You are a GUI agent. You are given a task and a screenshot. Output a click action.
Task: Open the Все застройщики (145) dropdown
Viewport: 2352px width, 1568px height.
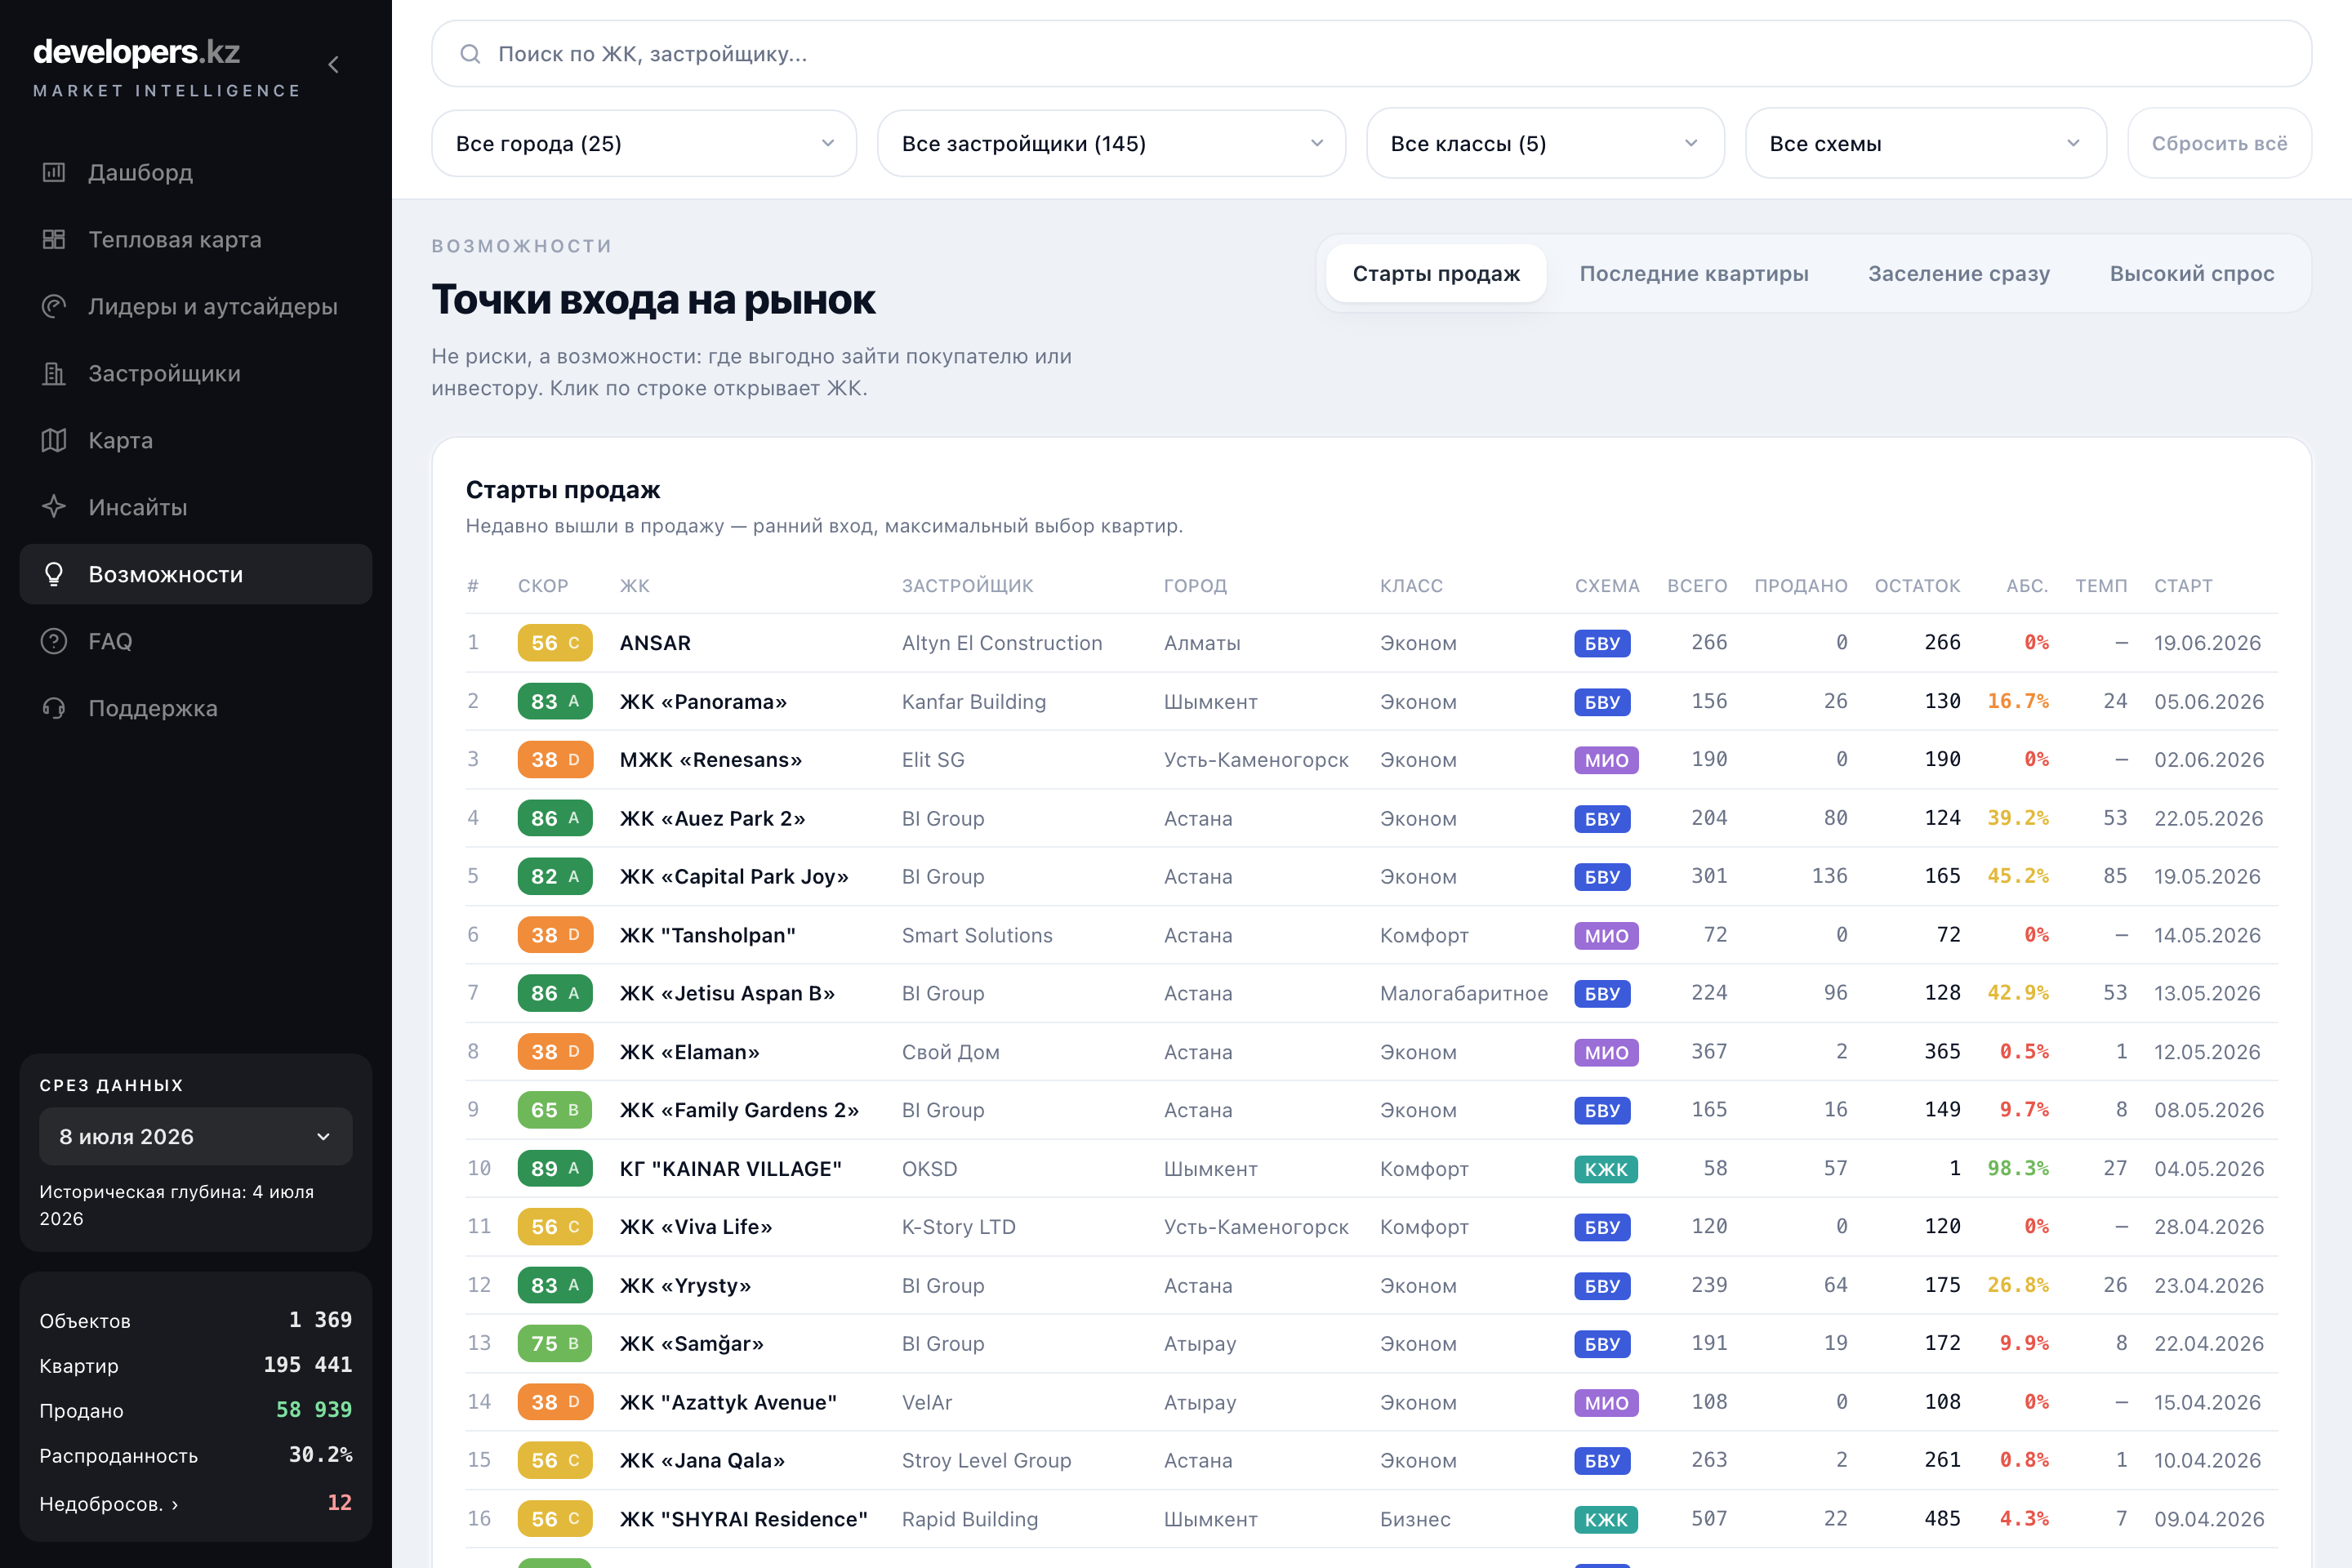(1111, 143)
